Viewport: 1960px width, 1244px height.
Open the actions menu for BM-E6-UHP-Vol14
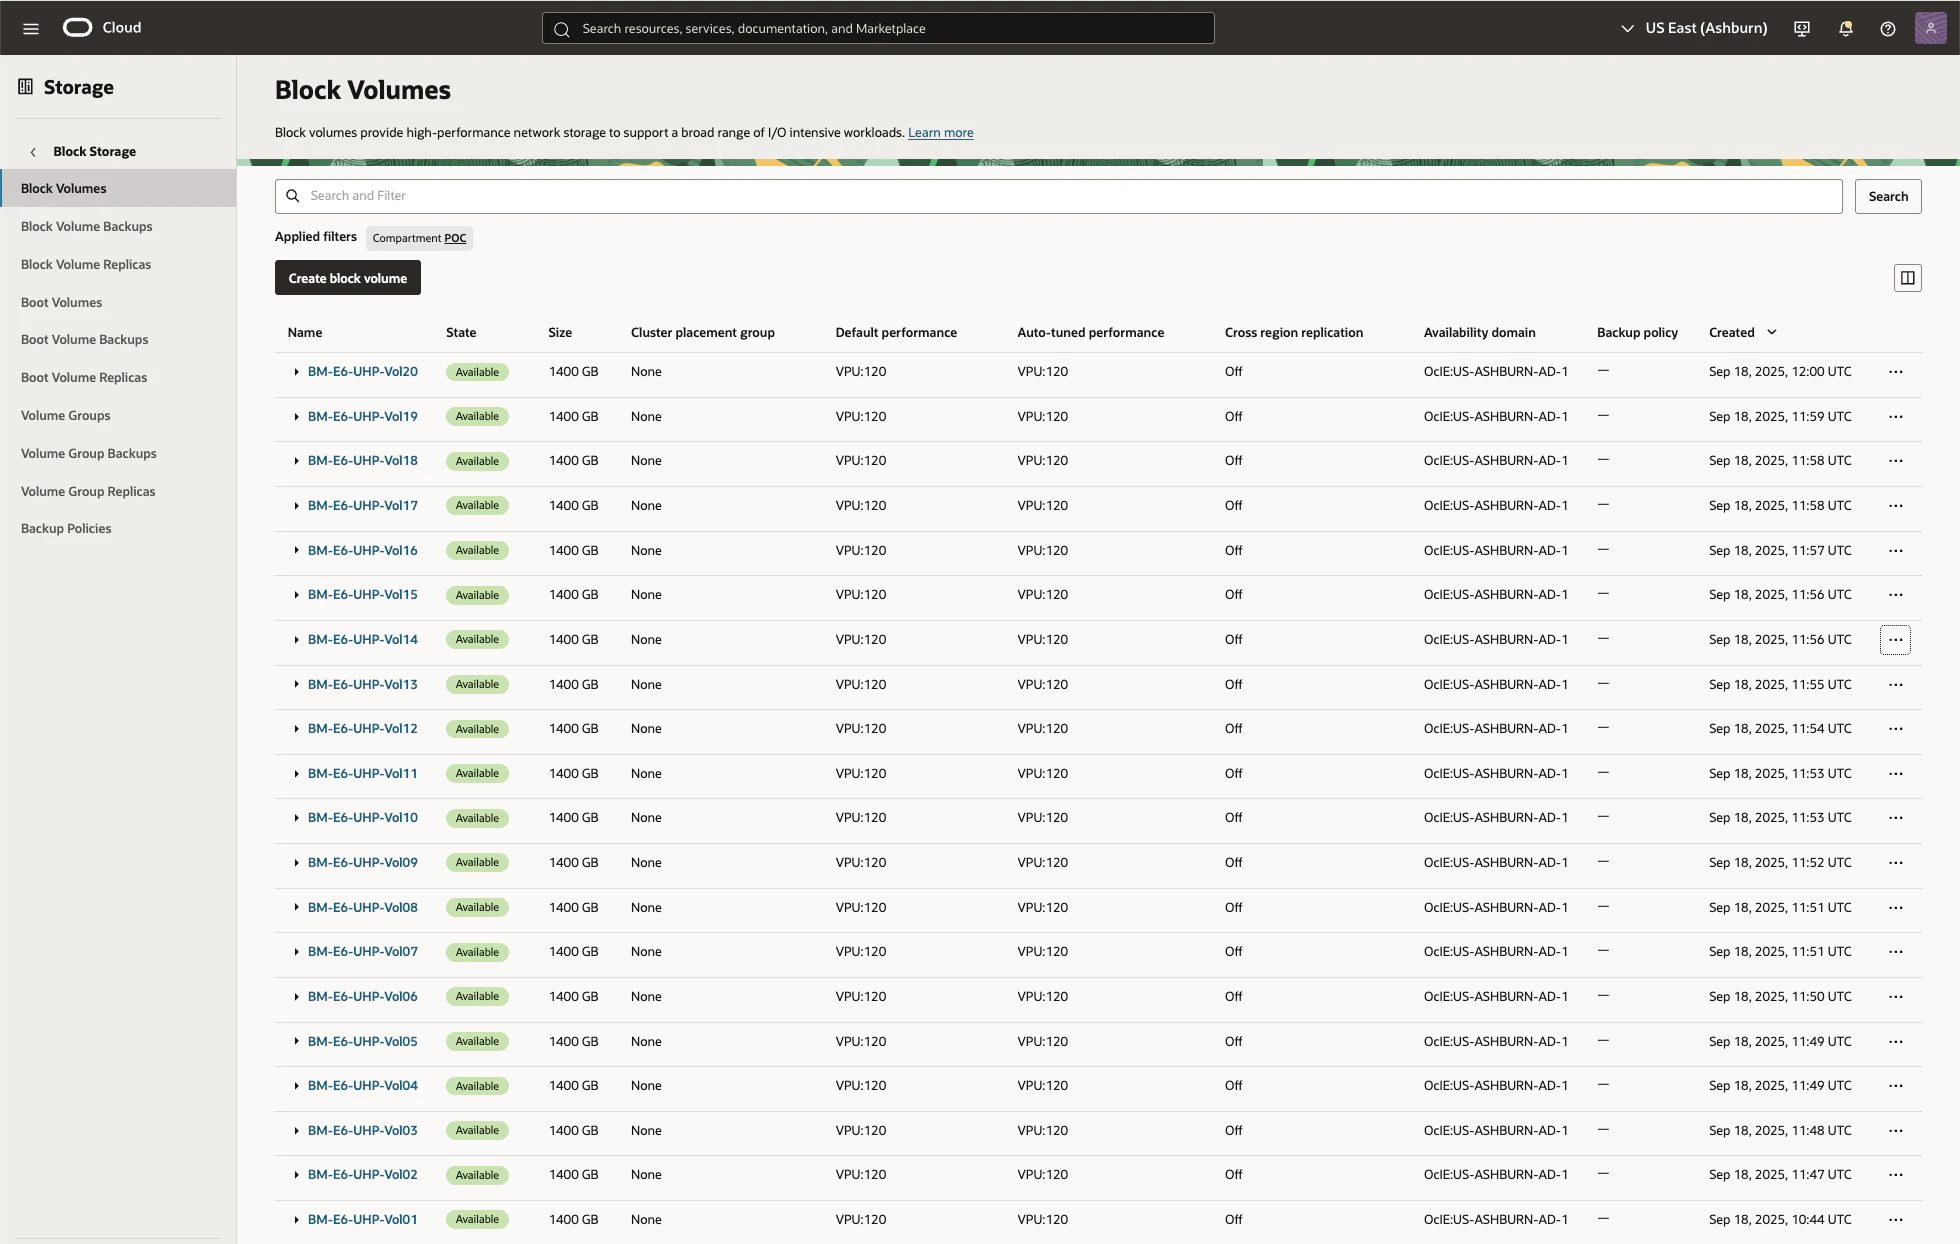coord(1895,640)
